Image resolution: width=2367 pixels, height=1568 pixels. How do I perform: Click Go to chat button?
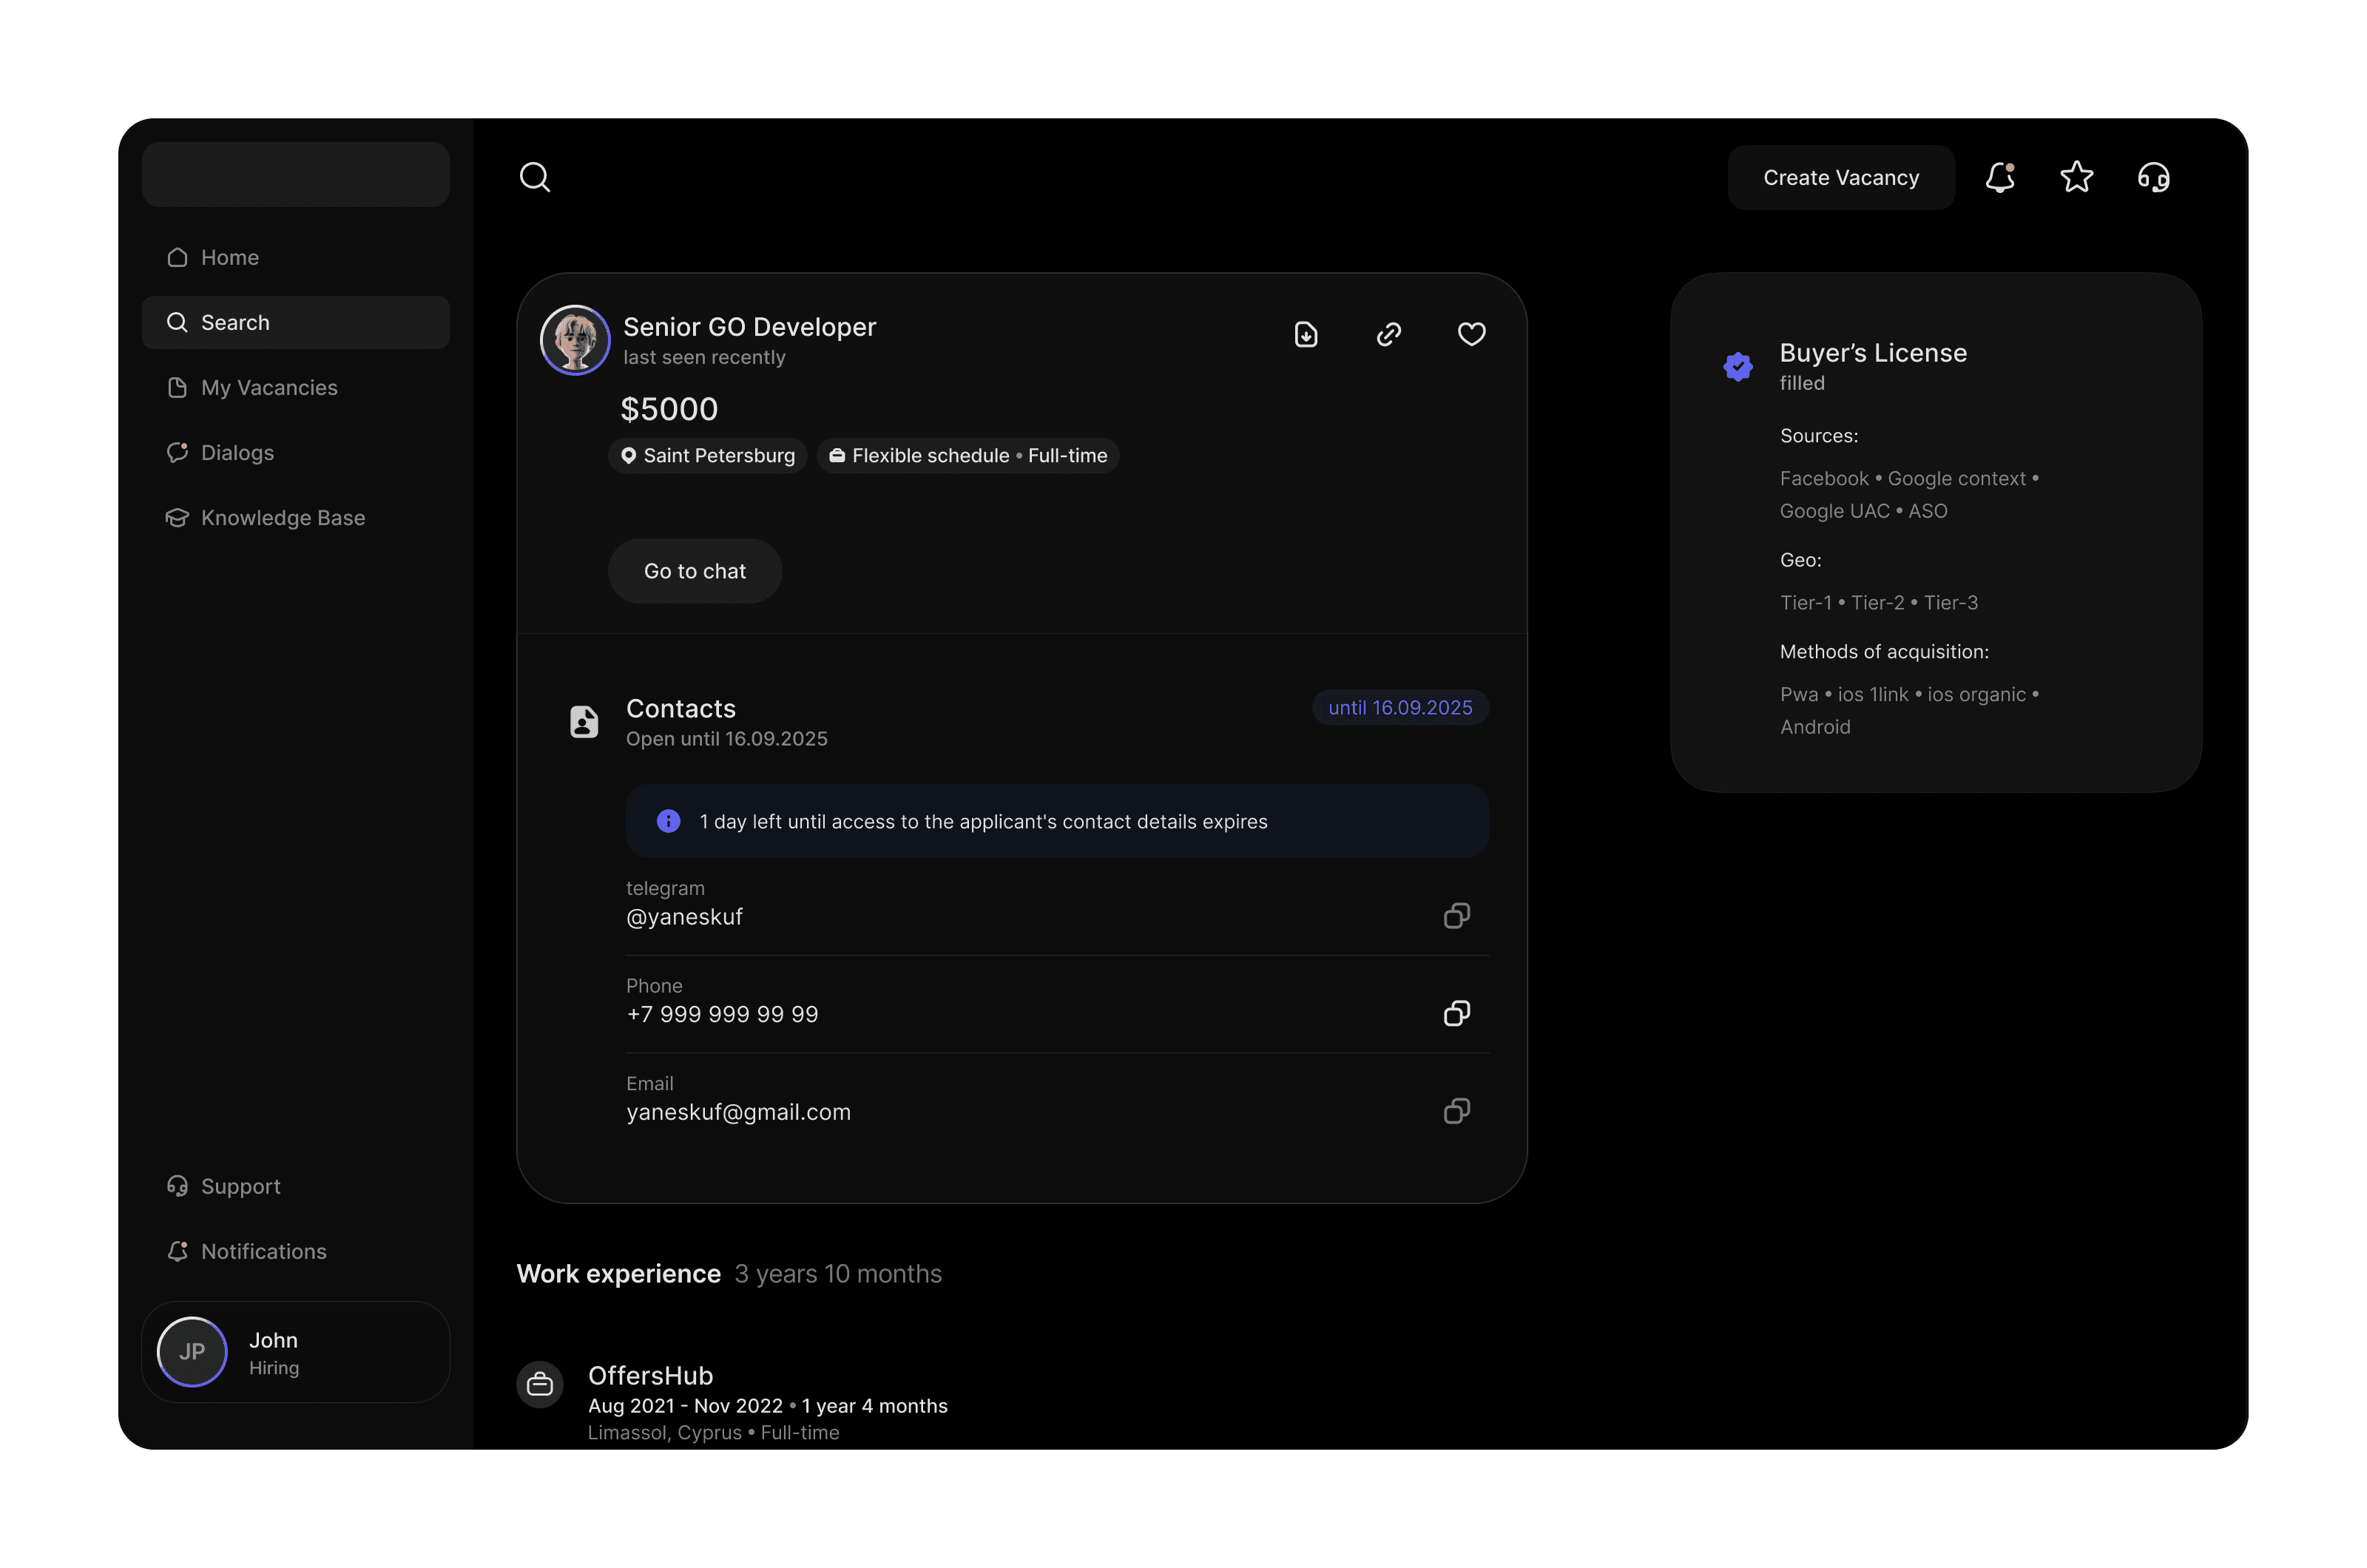point(695,571)
